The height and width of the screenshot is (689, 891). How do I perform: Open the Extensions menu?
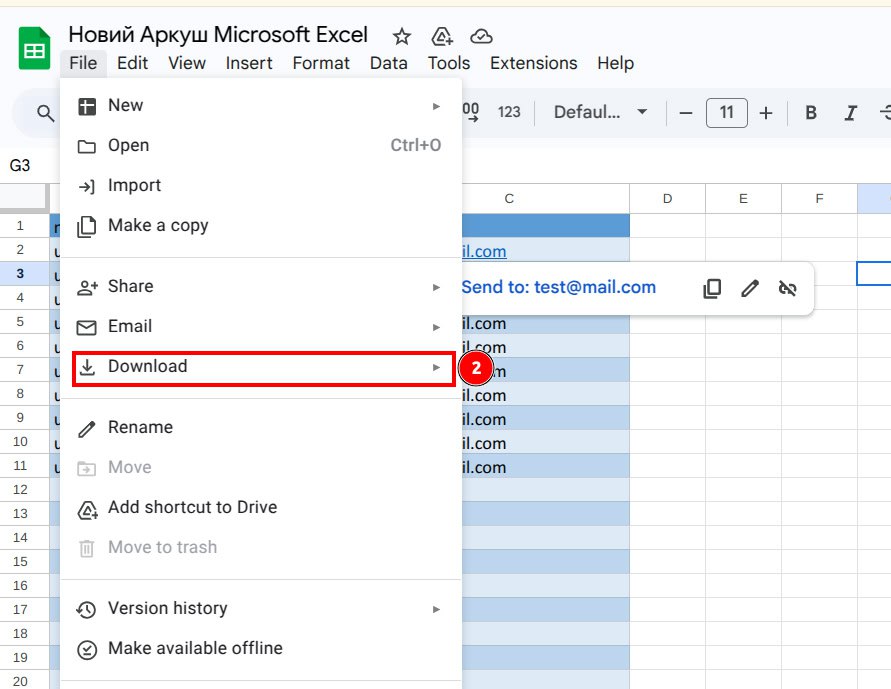[x=534, y=63]
